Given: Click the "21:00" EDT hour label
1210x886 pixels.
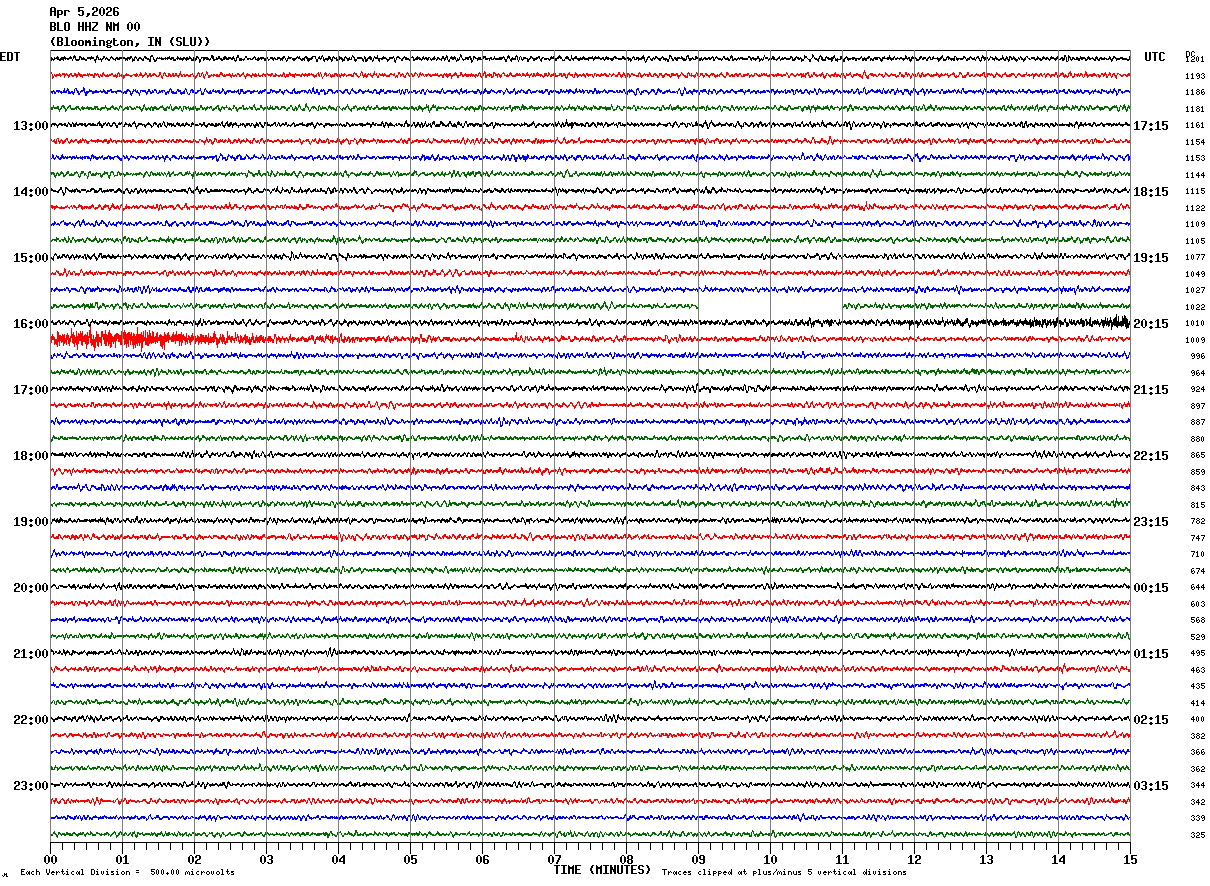Looking at the screenshot, I should click(x=30, y=654).
